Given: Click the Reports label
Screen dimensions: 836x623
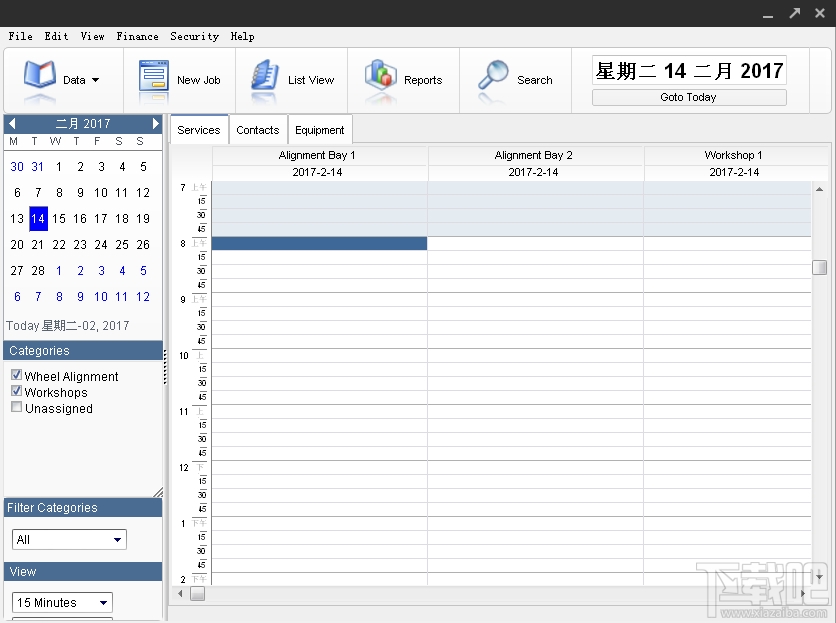Looking at the screenshot, I should [423, 80].
